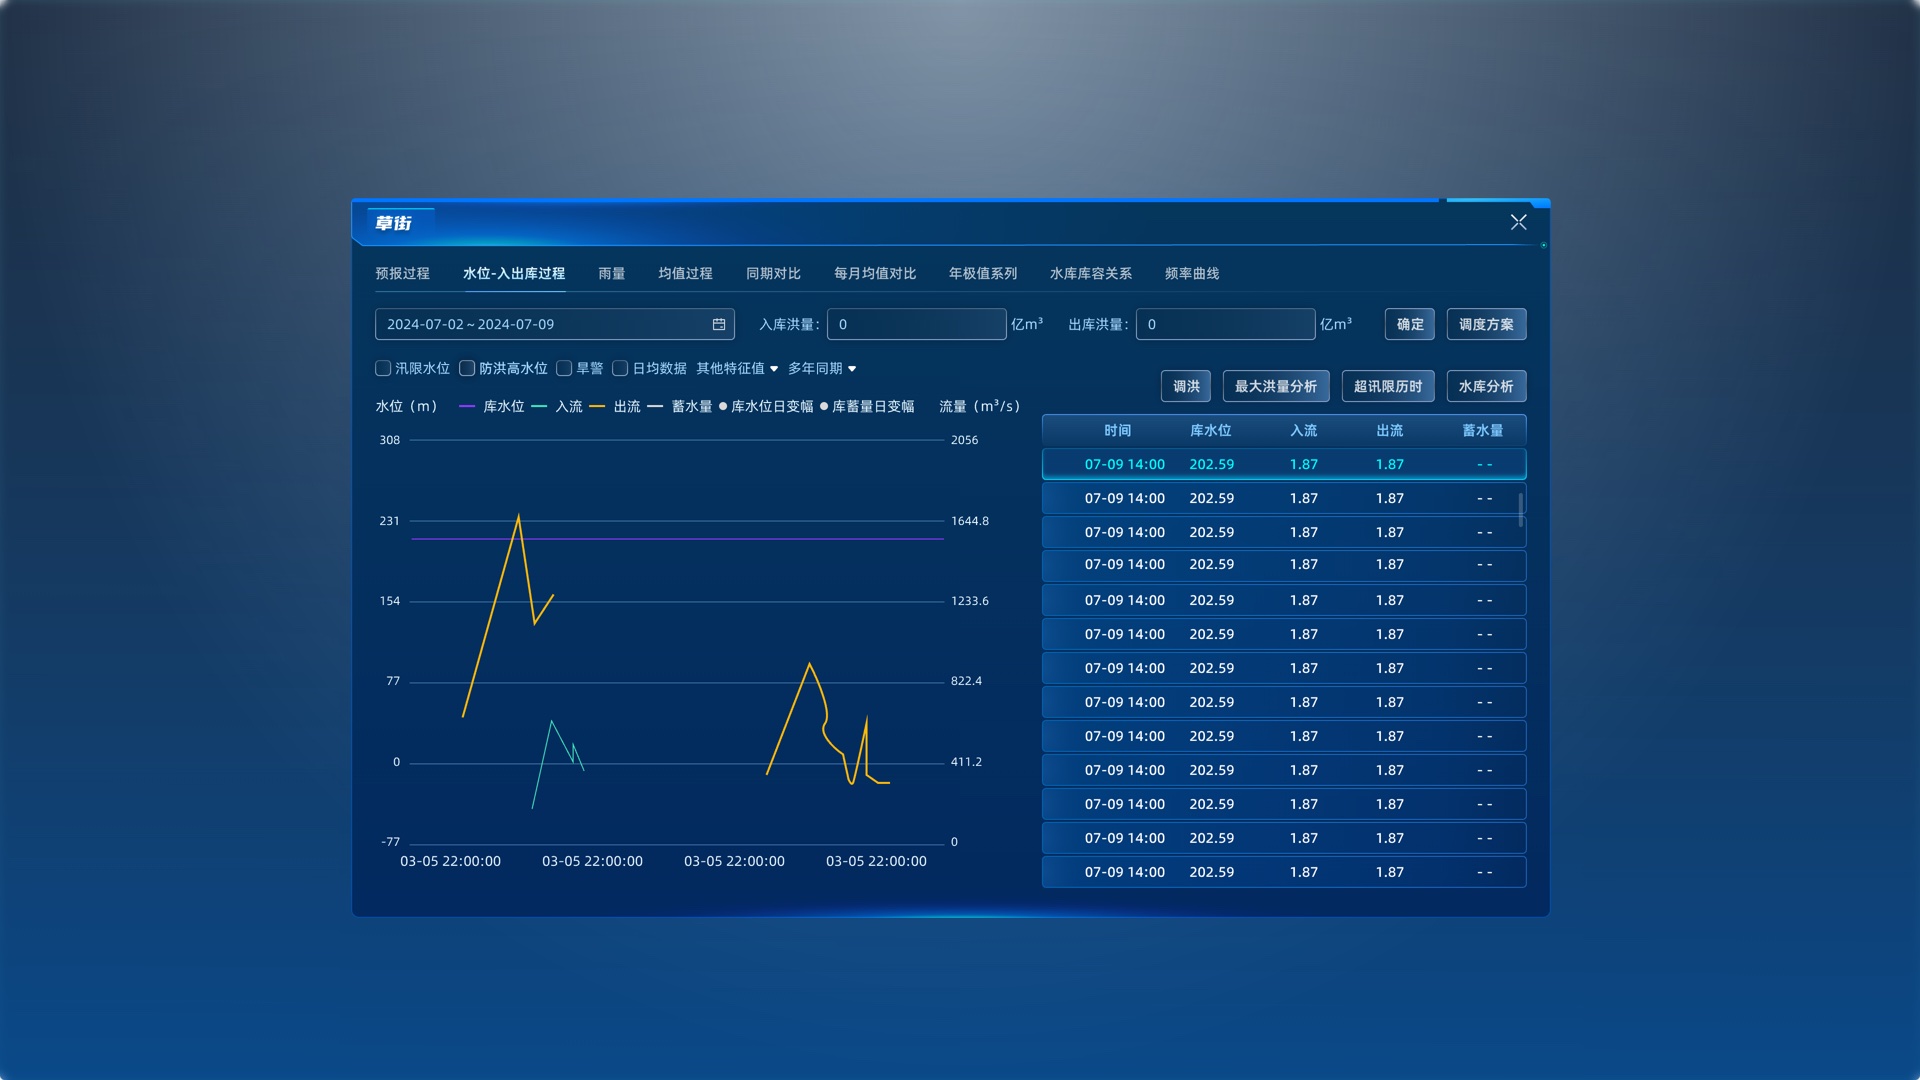Screen dimensions: 1920x1080
Task: Open the date range calendar icon
Action: click(718, 324)
